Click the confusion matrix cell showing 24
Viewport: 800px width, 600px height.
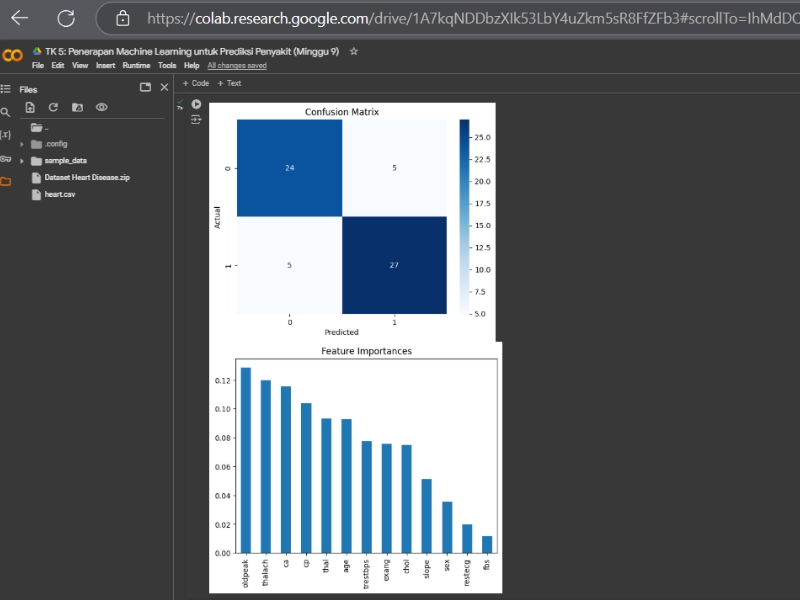coord(289,168)
